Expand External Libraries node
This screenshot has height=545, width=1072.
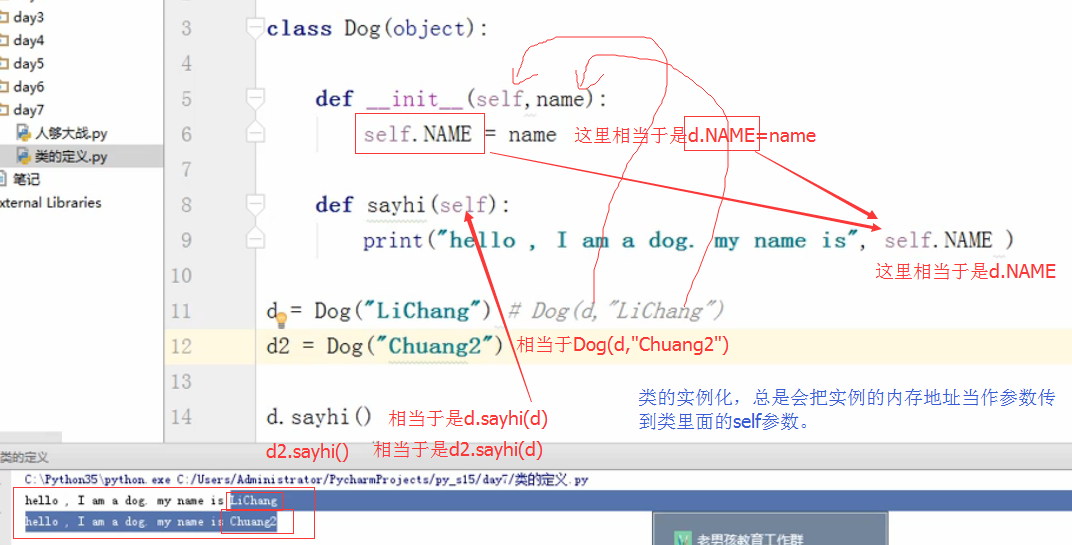pyautogui.click(x=49, y=203)
